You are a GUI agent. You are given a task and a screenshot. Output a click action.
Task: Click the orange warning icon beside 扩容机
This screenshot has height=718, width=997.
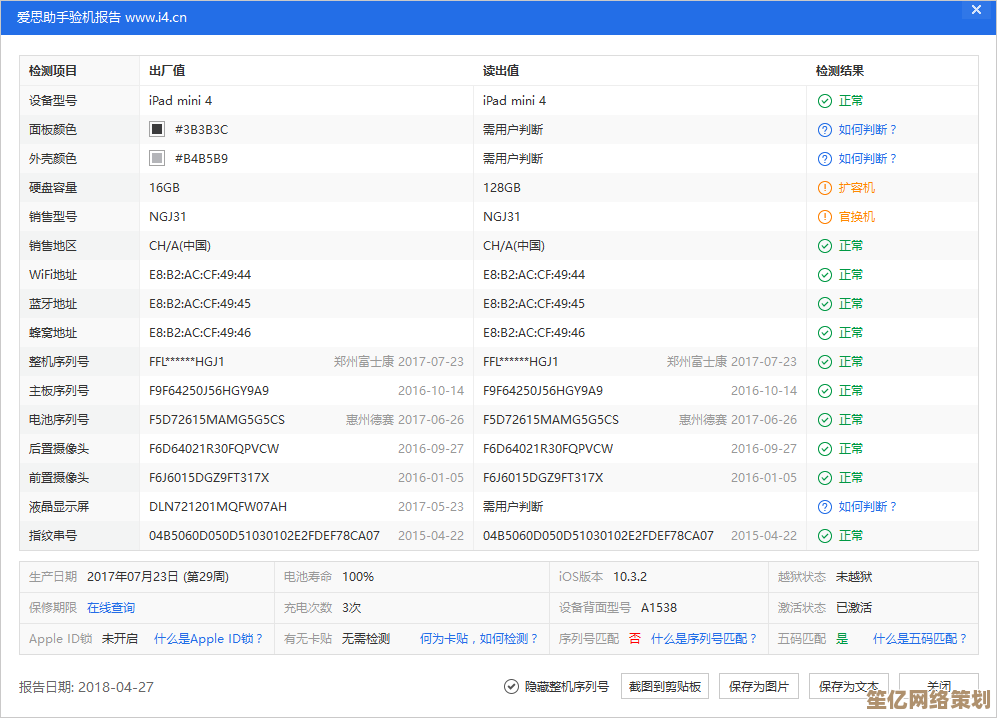[x=825, y=188]
